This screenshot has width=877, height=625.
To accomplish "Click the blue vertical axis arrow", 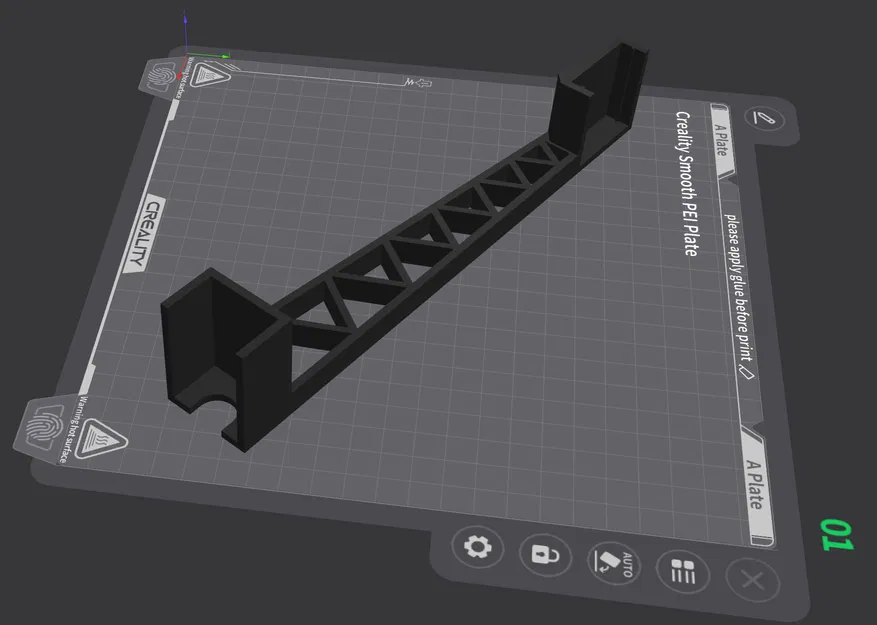I will [x=186, y=20].
